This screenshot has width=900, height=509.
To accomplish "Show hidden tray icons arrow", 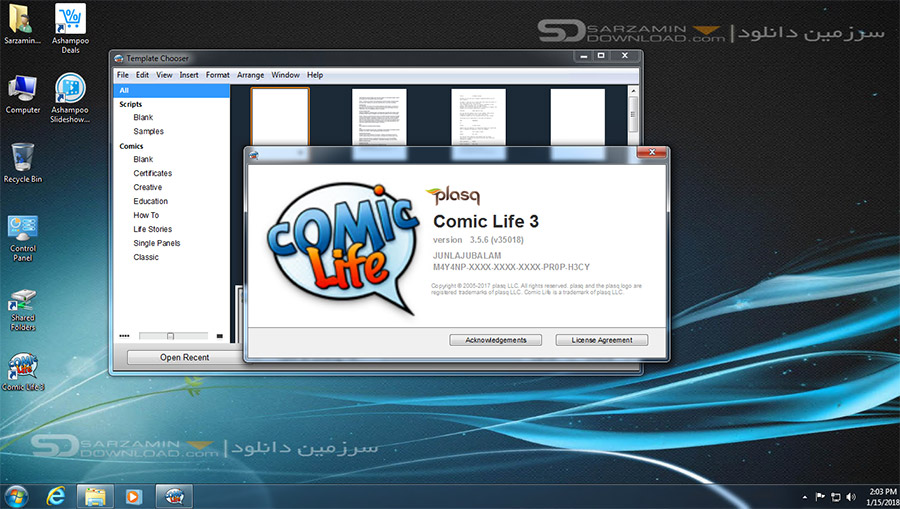I will [x=804, y=497].
